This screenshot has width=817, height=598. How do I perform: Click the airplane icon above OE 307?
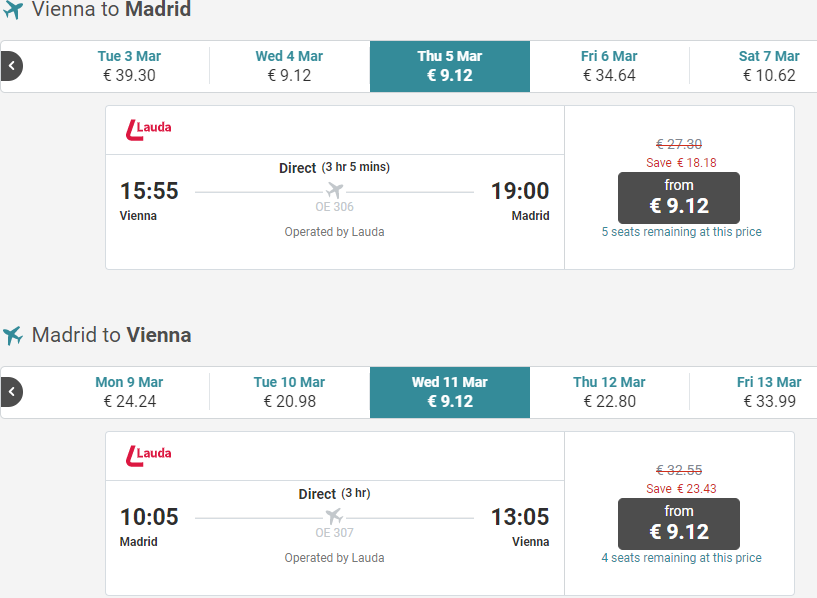click(x=334, y=517)
